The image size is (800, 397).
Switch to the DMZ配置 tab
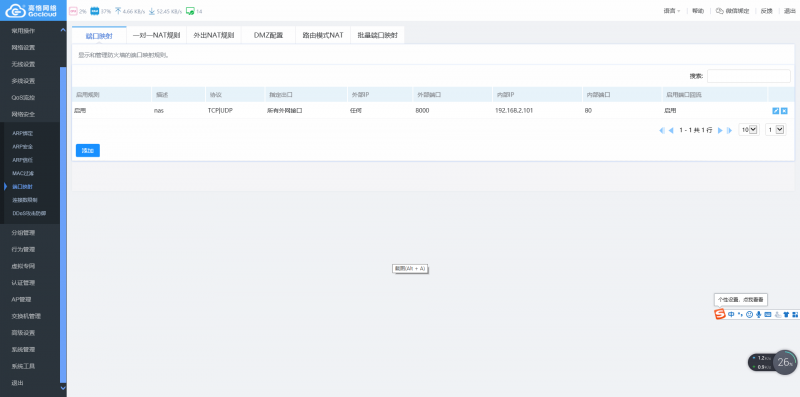coord(268,35)
